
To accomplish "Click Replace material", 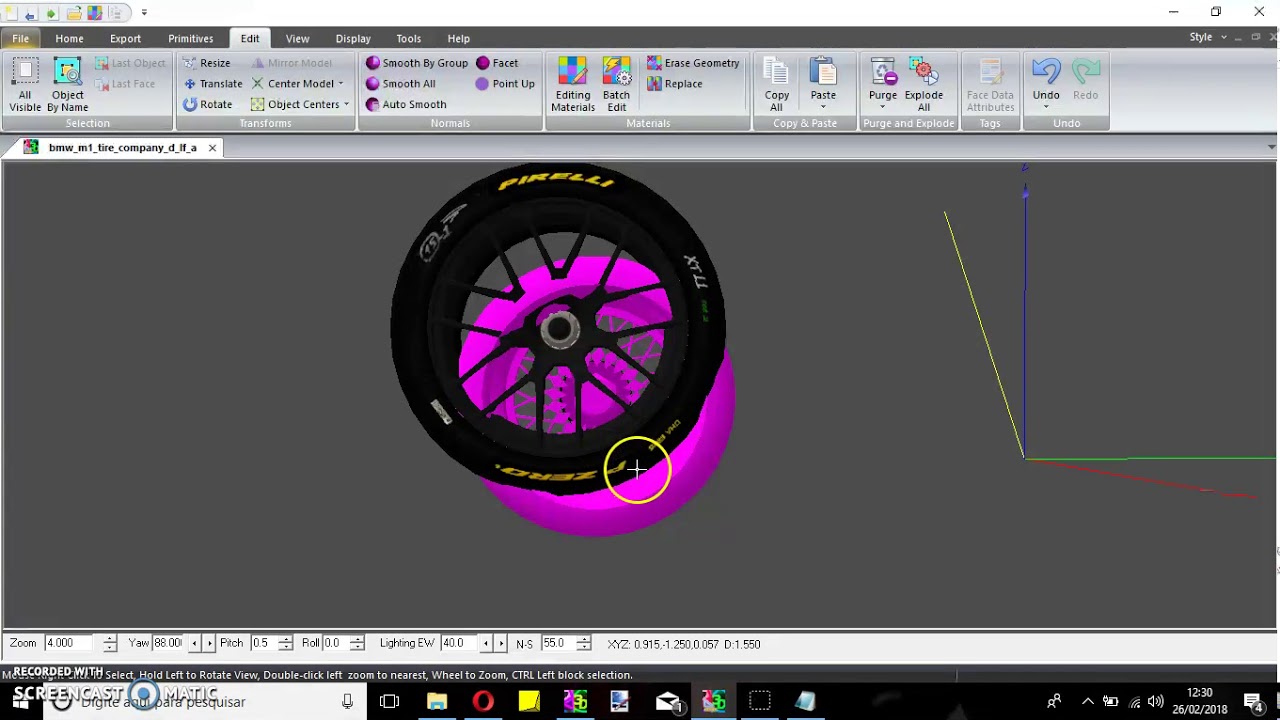I will click(x=675, y=84).
